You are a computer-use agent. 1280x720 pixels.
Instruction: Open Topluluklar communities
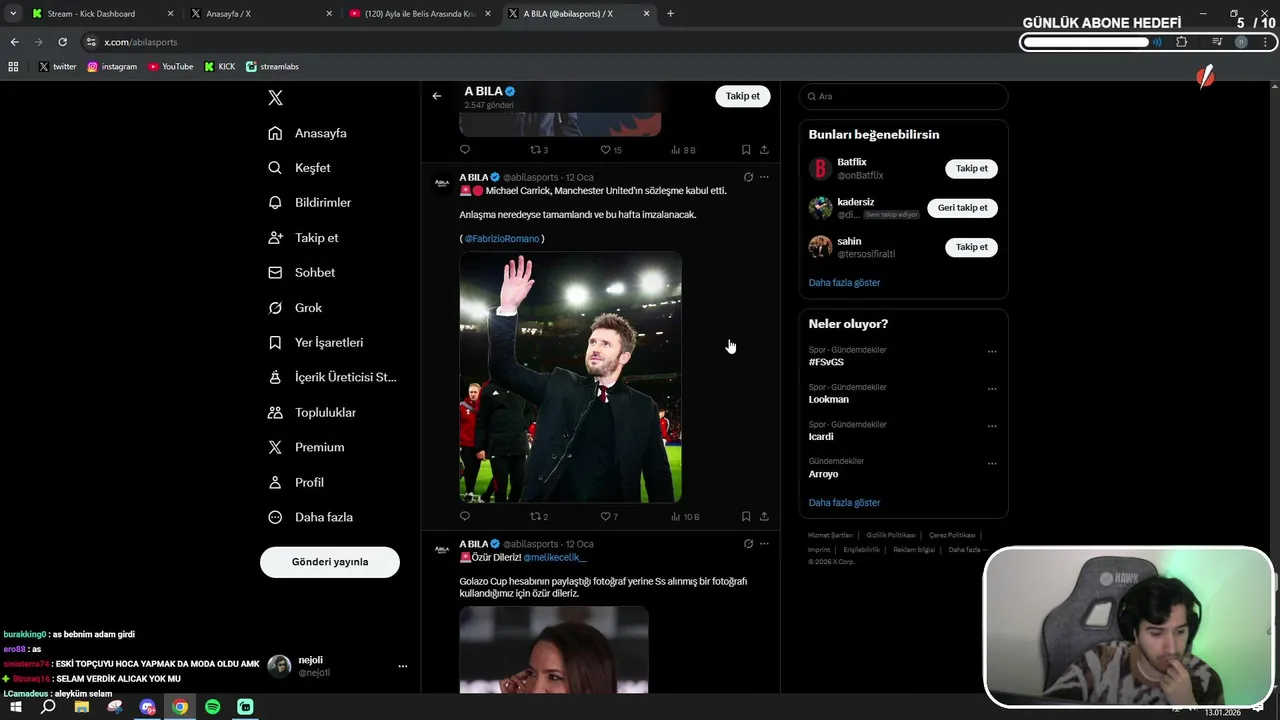coord(311,413)
